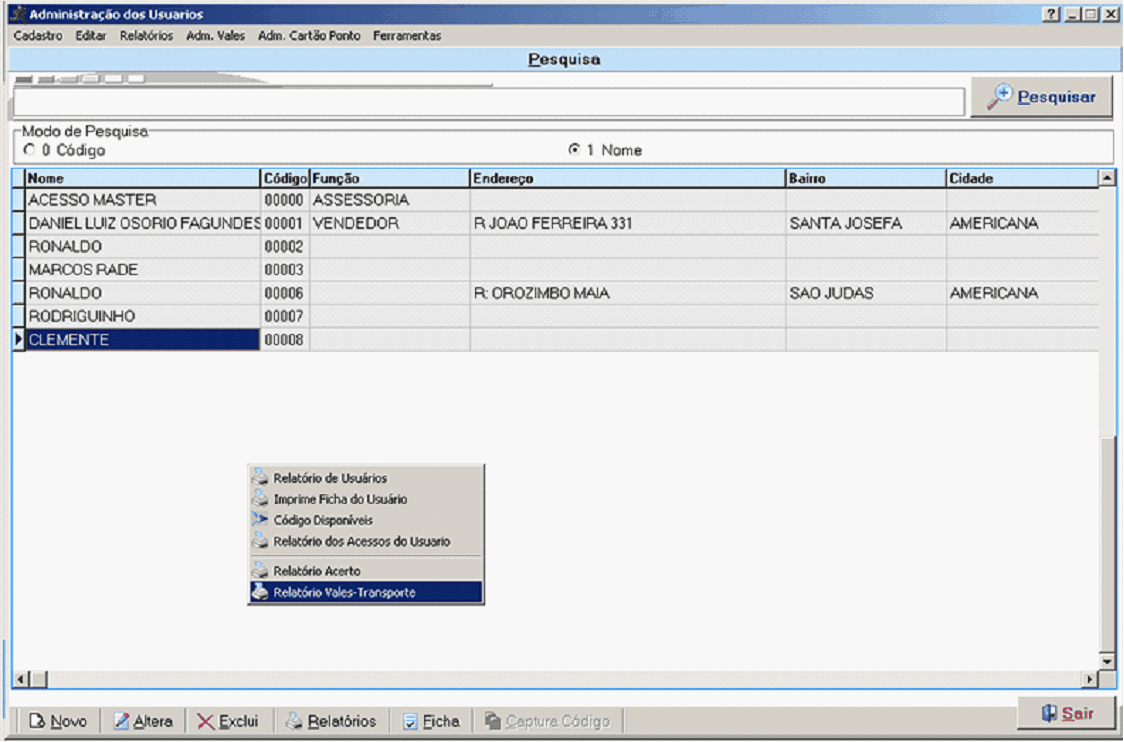Open the Cadastro menu
The height and width of the screenshot is (742, 1124).
click(x=38, y=35)
